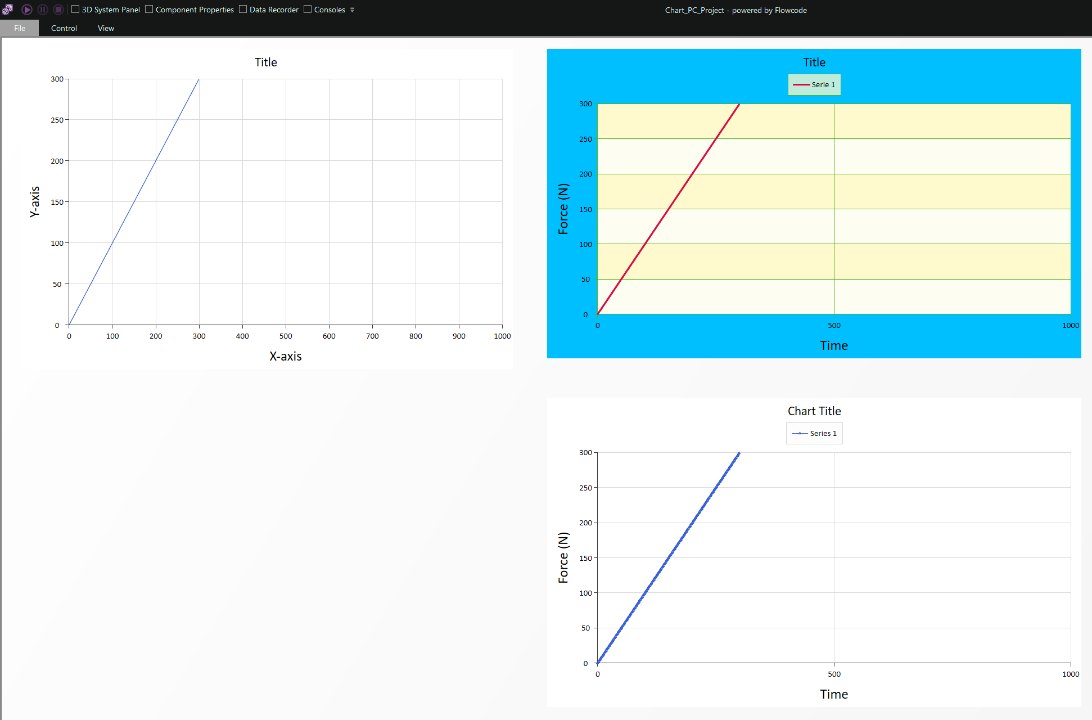Toggle the Component Properties checkbox
1092x720 pixels.
click(150, 9)
